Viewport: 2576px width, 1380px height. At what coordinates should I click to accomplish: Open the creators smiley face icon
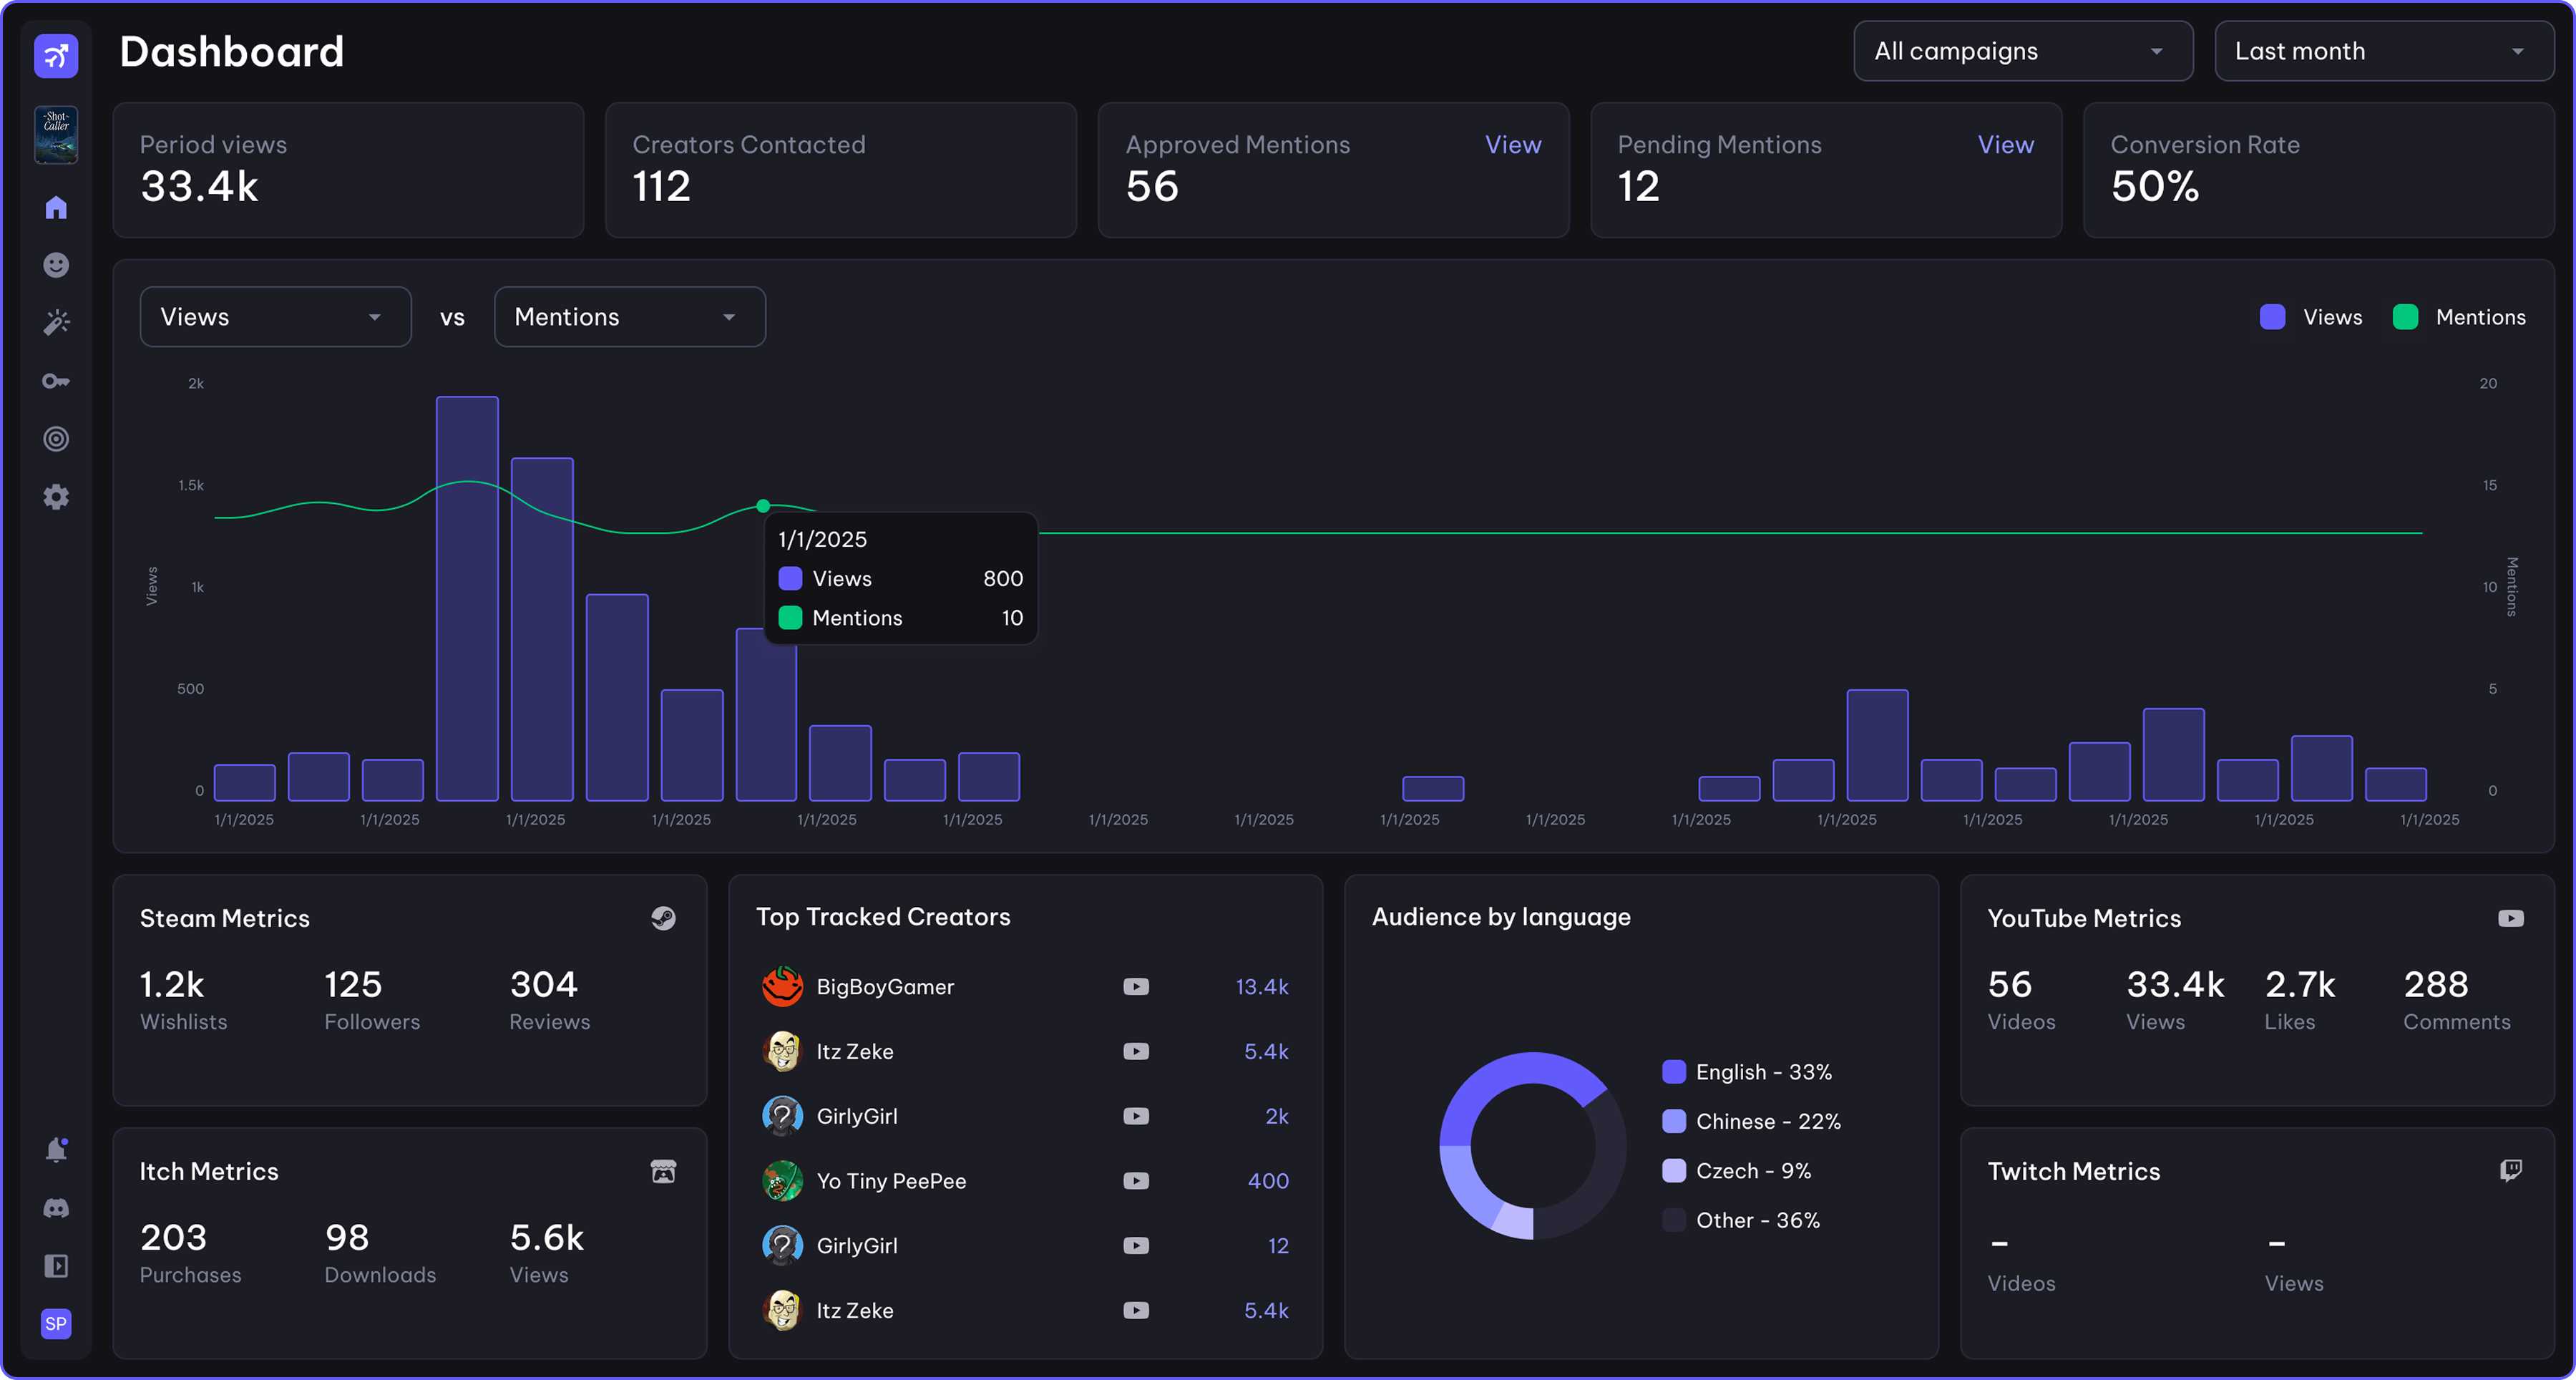[x=56, y=265]
